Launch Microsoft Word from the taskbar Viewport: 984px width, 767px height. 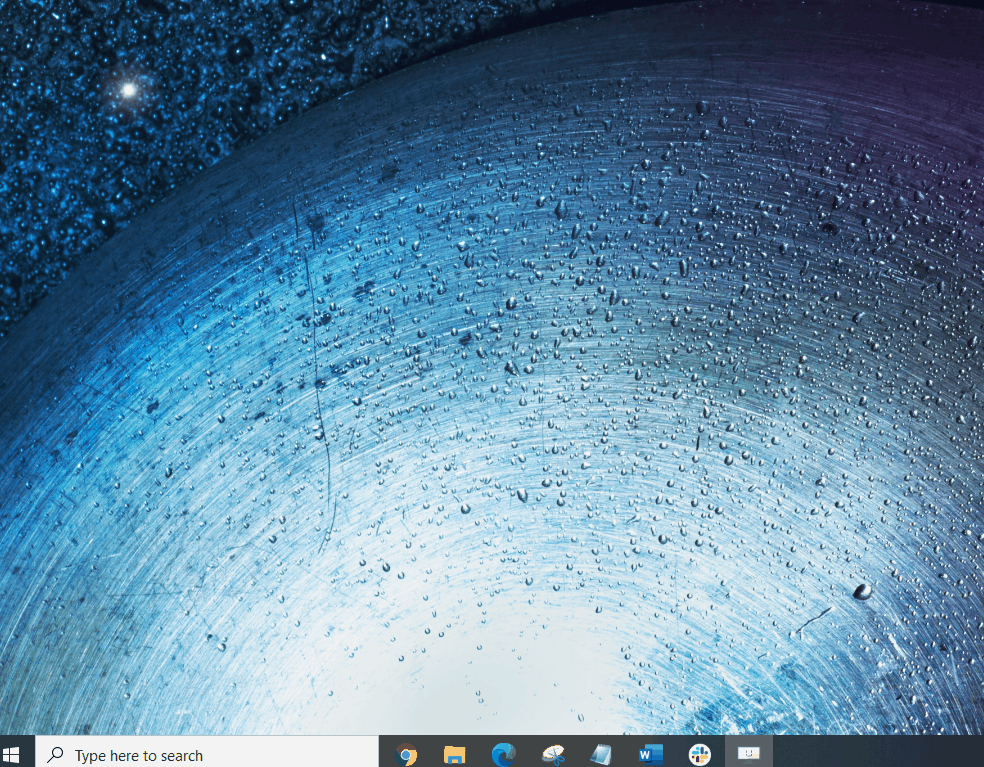click(650, 754)
